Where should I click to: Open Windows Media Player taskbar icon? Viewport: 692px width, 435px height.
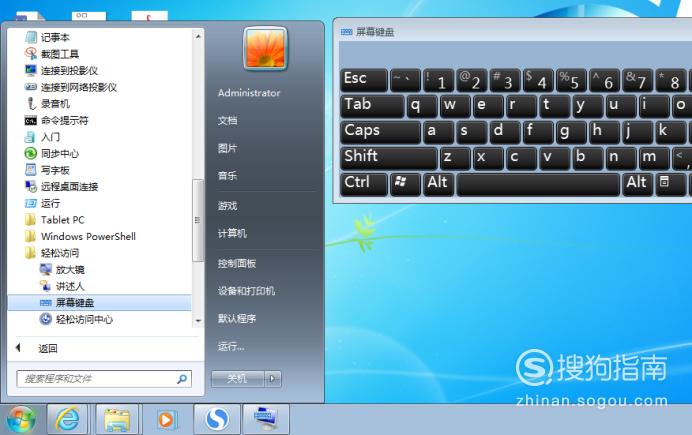pos(166,419)
